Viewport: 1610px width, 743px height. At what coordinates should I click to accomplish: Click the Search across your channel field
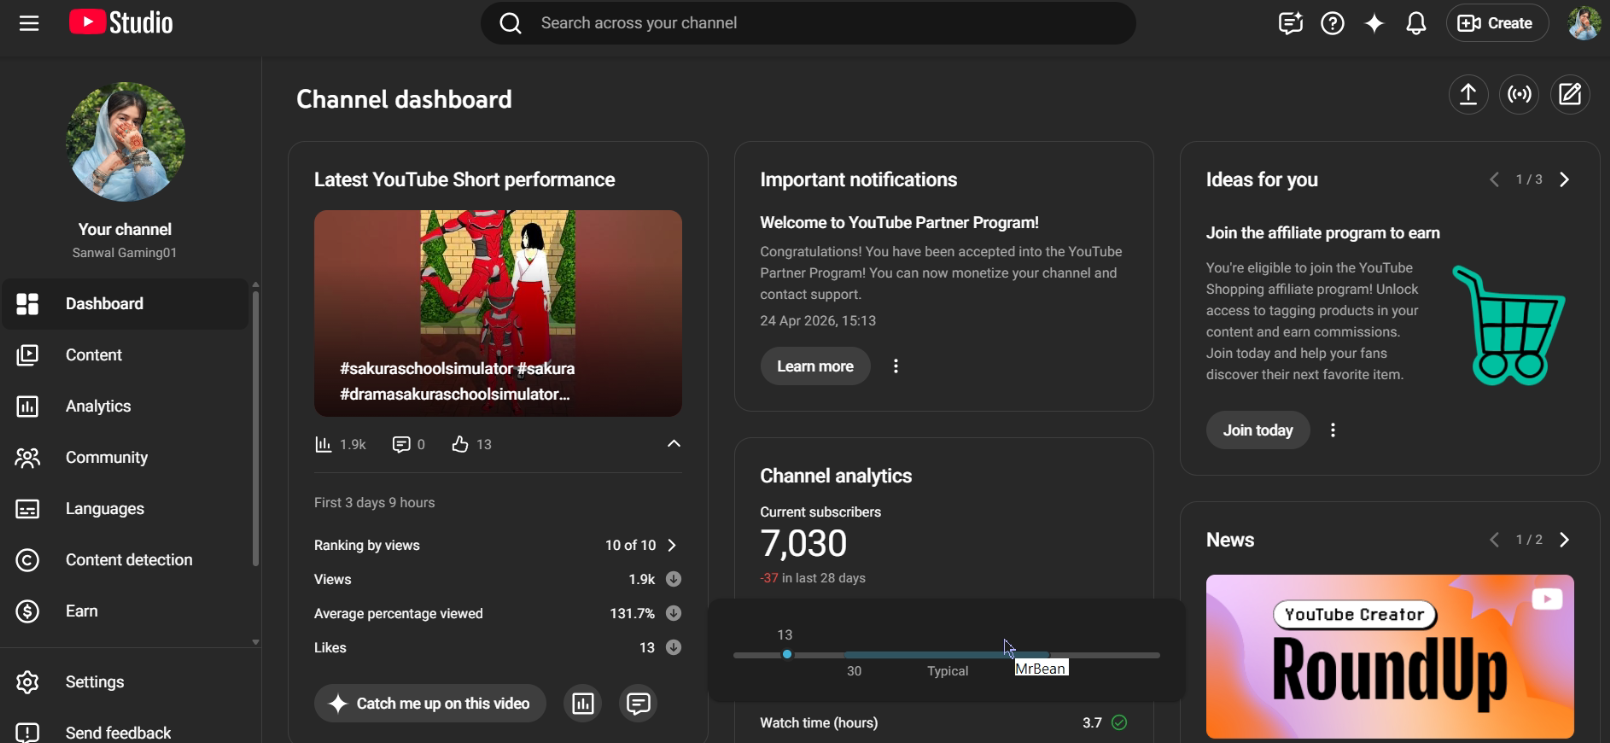point(808,23)
